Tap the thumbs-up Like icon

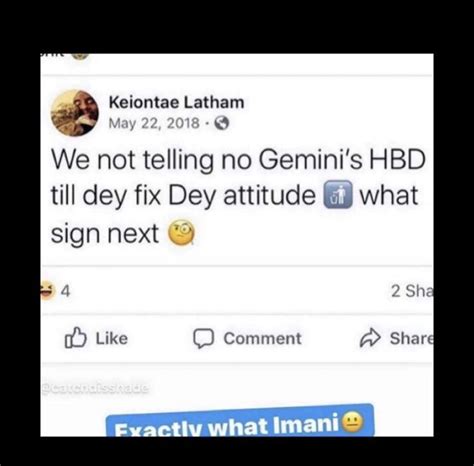[x=75, y=338]
